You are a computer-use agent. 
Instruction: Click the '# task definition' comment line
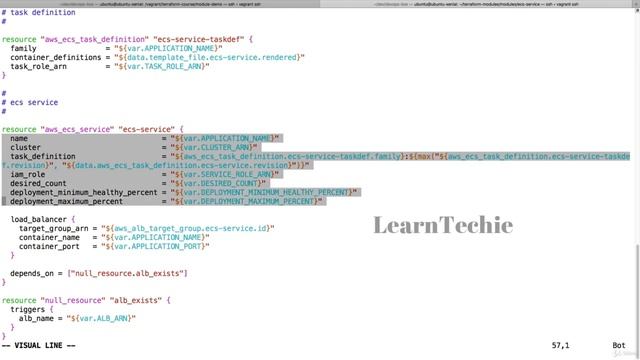tap(39, 13)
